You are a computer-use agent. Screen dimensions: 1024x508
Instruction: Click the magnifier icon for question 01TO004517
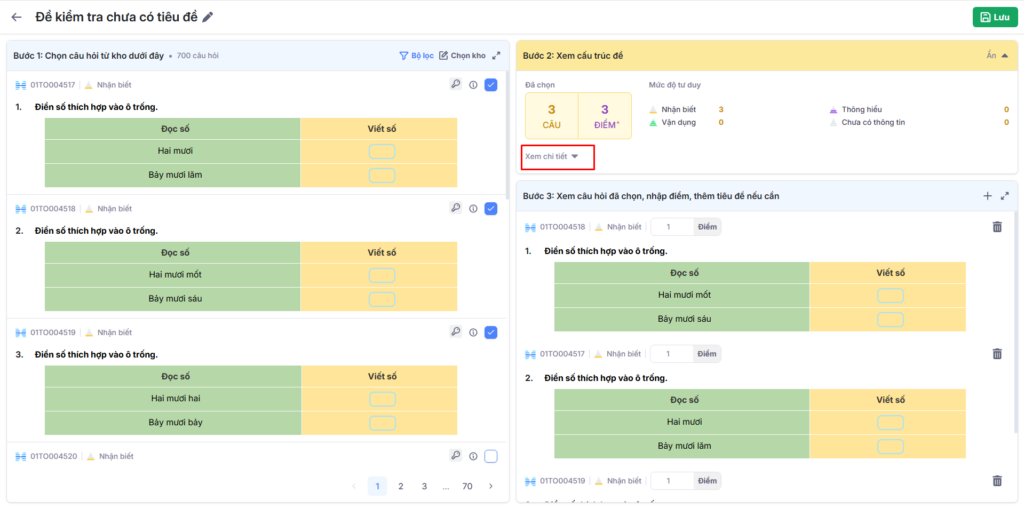455,85
